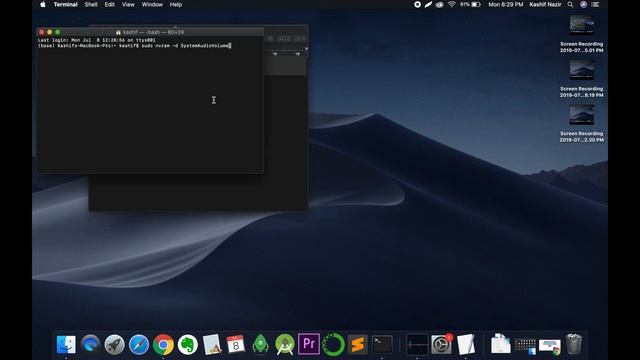
Task: Open the green circular ring app in Dock
Action: point(333,344)
